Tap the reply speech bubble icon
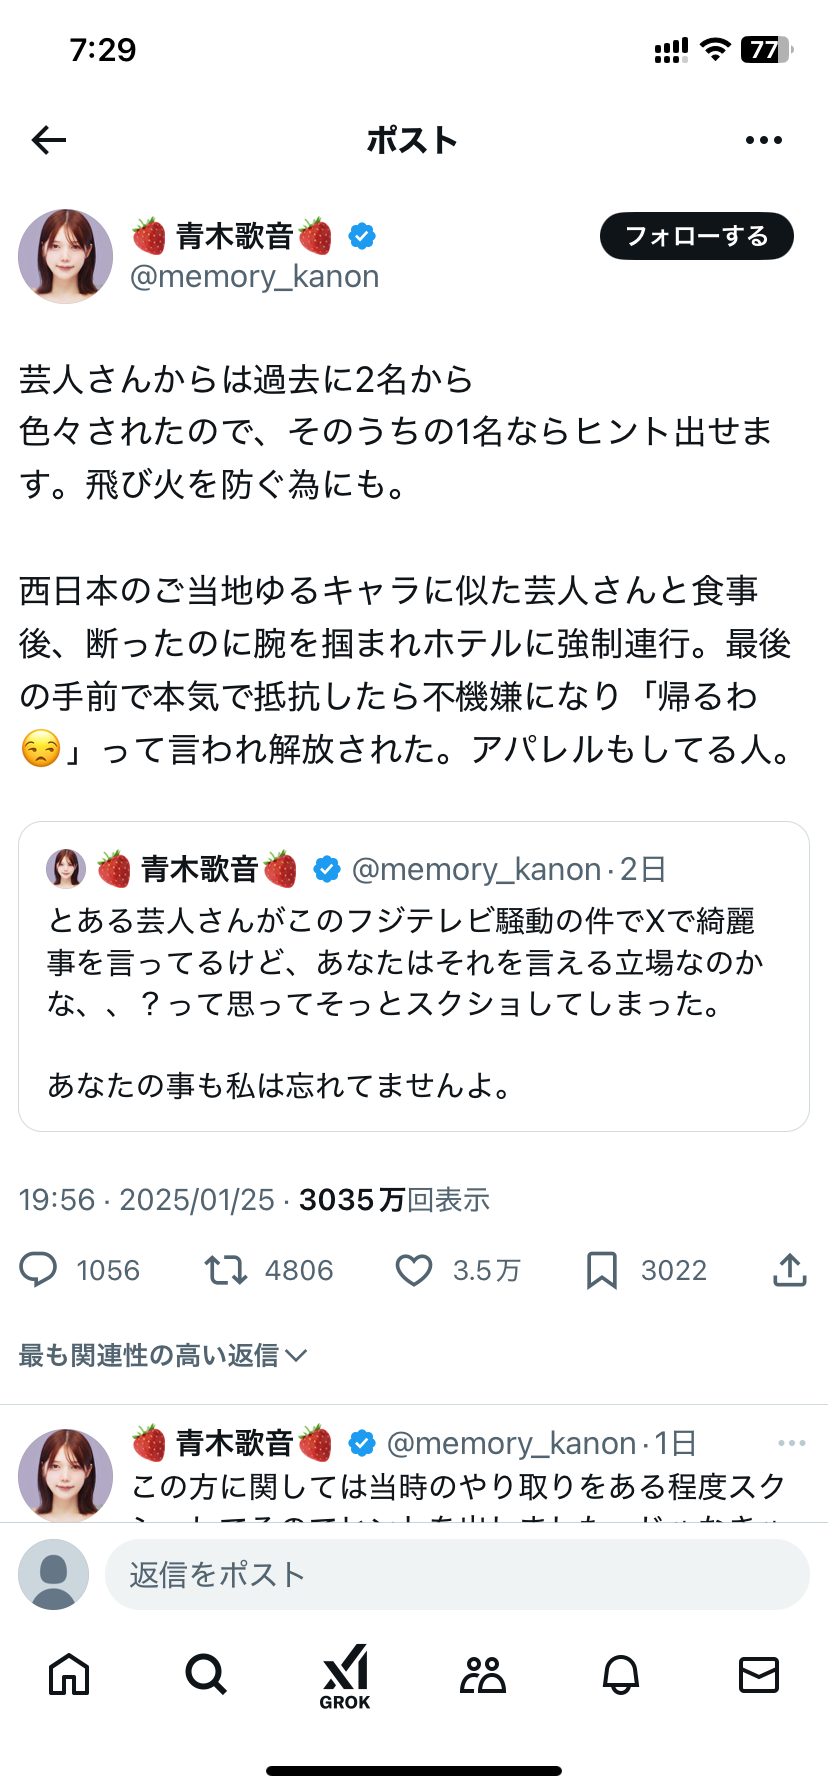Screen dimensions: 828x1792 (x=39, y=1270)
